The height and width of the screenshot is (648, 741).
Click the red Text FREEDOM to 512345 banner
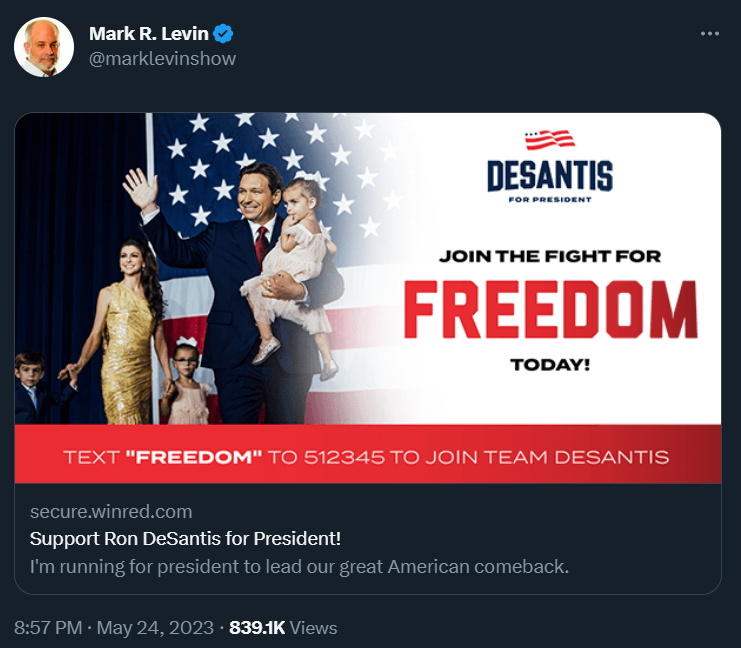click(x=368, y=454)
